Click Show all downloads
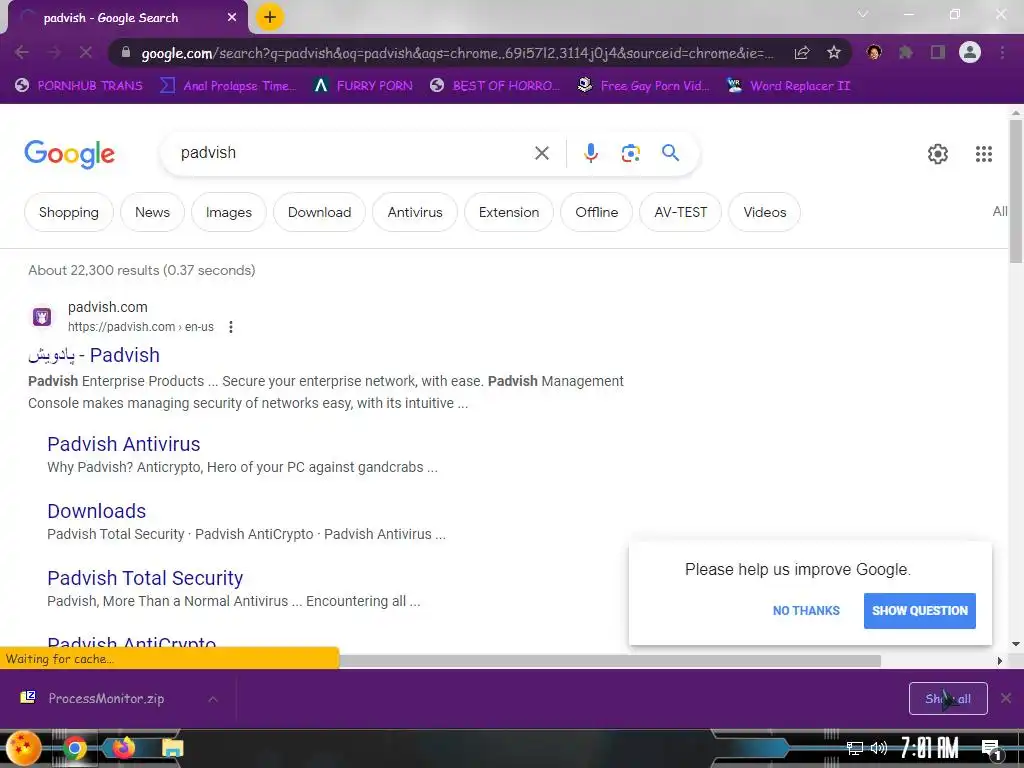This screenshot has width=1024, height=768. (x=948, y=699)
